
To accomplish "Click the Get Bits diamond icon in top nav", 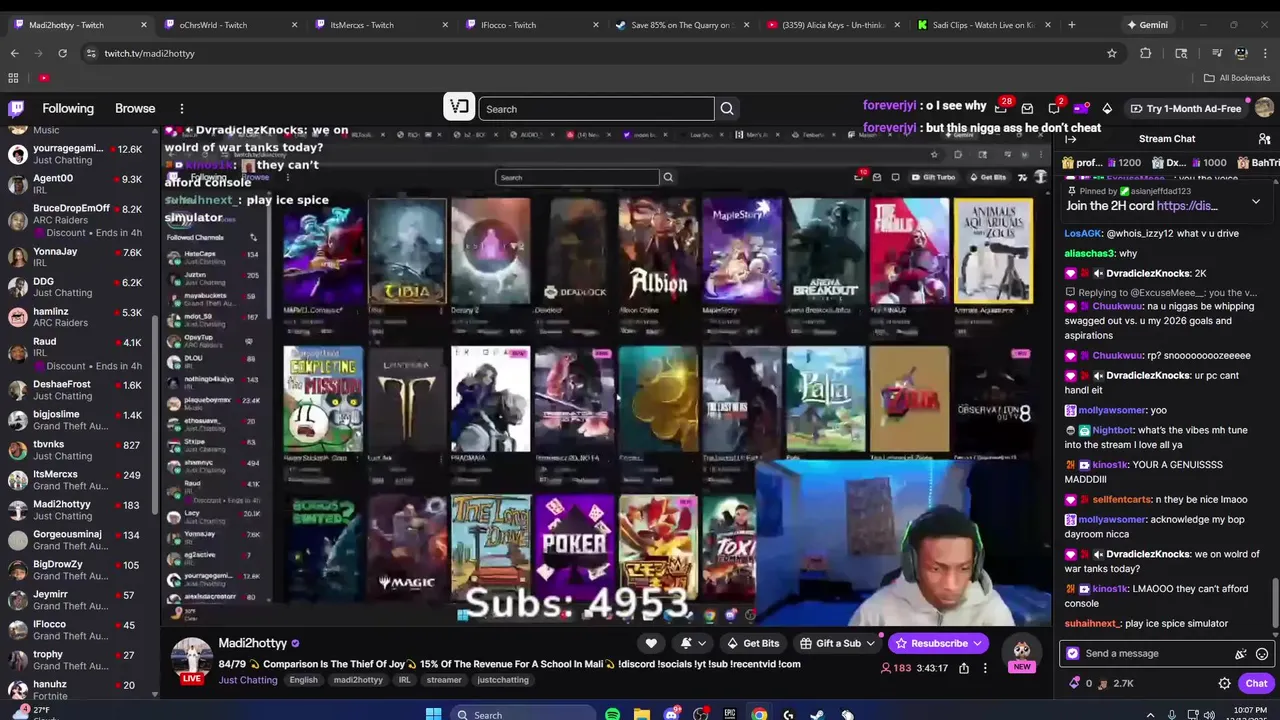I will click(x=1107, y=108).
